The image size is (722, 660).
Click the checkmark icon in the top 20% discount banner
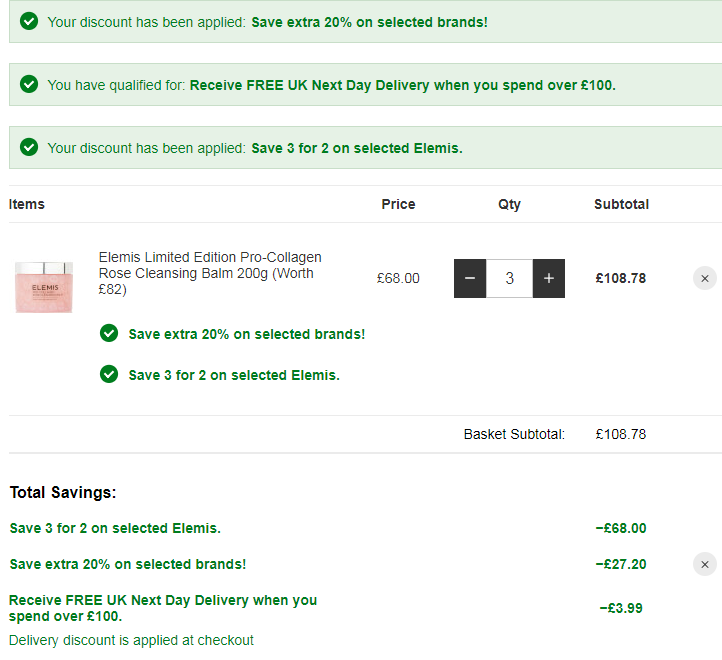pyautogui.click(x=29, y=21)
